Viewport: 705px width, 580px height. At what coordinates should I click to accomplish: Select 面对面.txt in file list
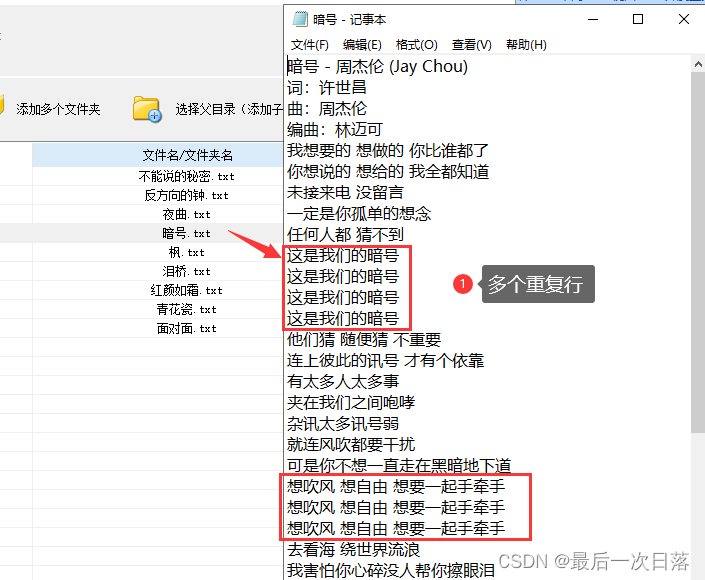187,328
